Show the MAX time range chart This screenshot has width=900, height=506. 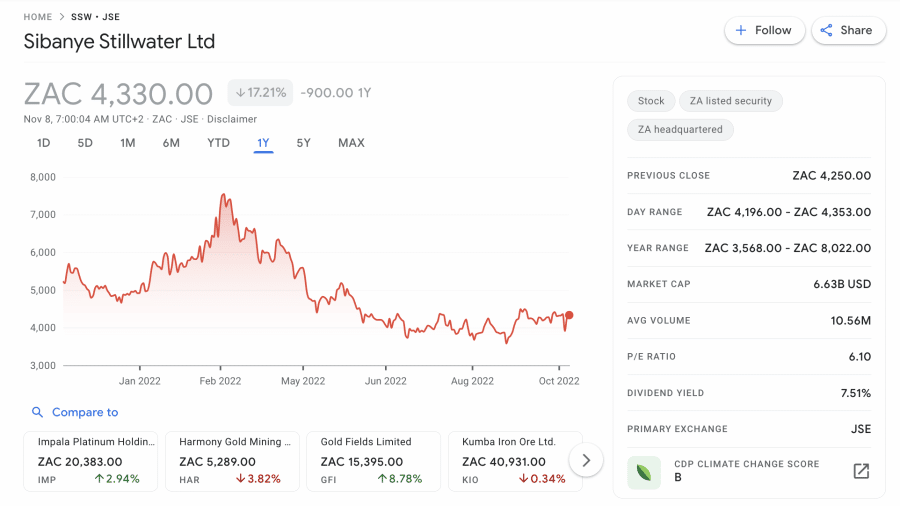351,143
